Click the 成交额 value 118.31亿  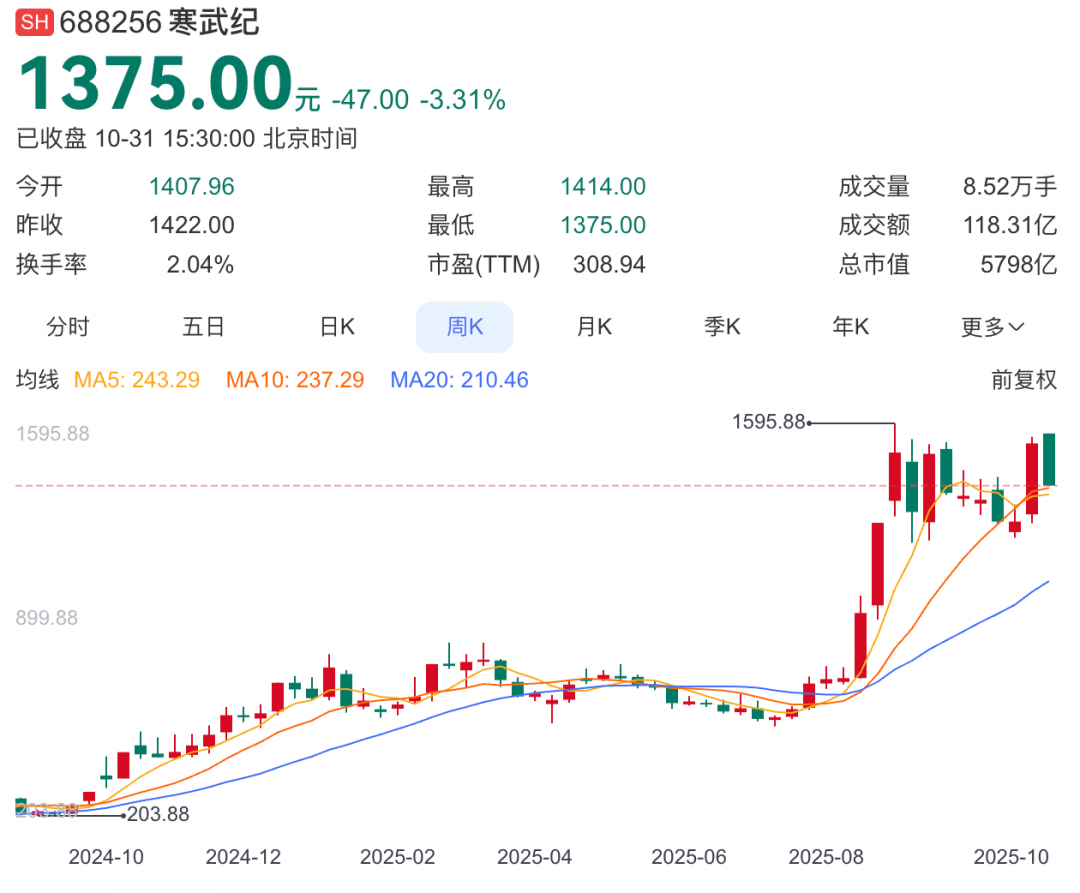coord(1010,225)
